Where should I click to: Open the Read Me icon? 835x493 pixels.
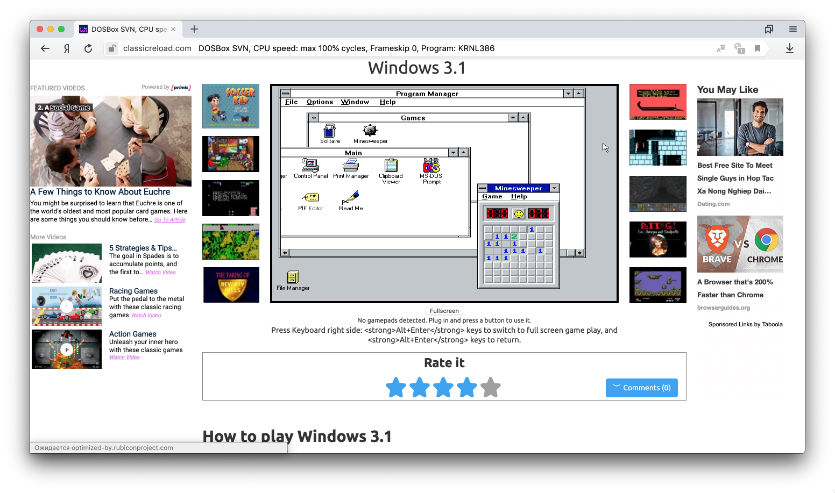pyautogui.click(x=350, y=198)
